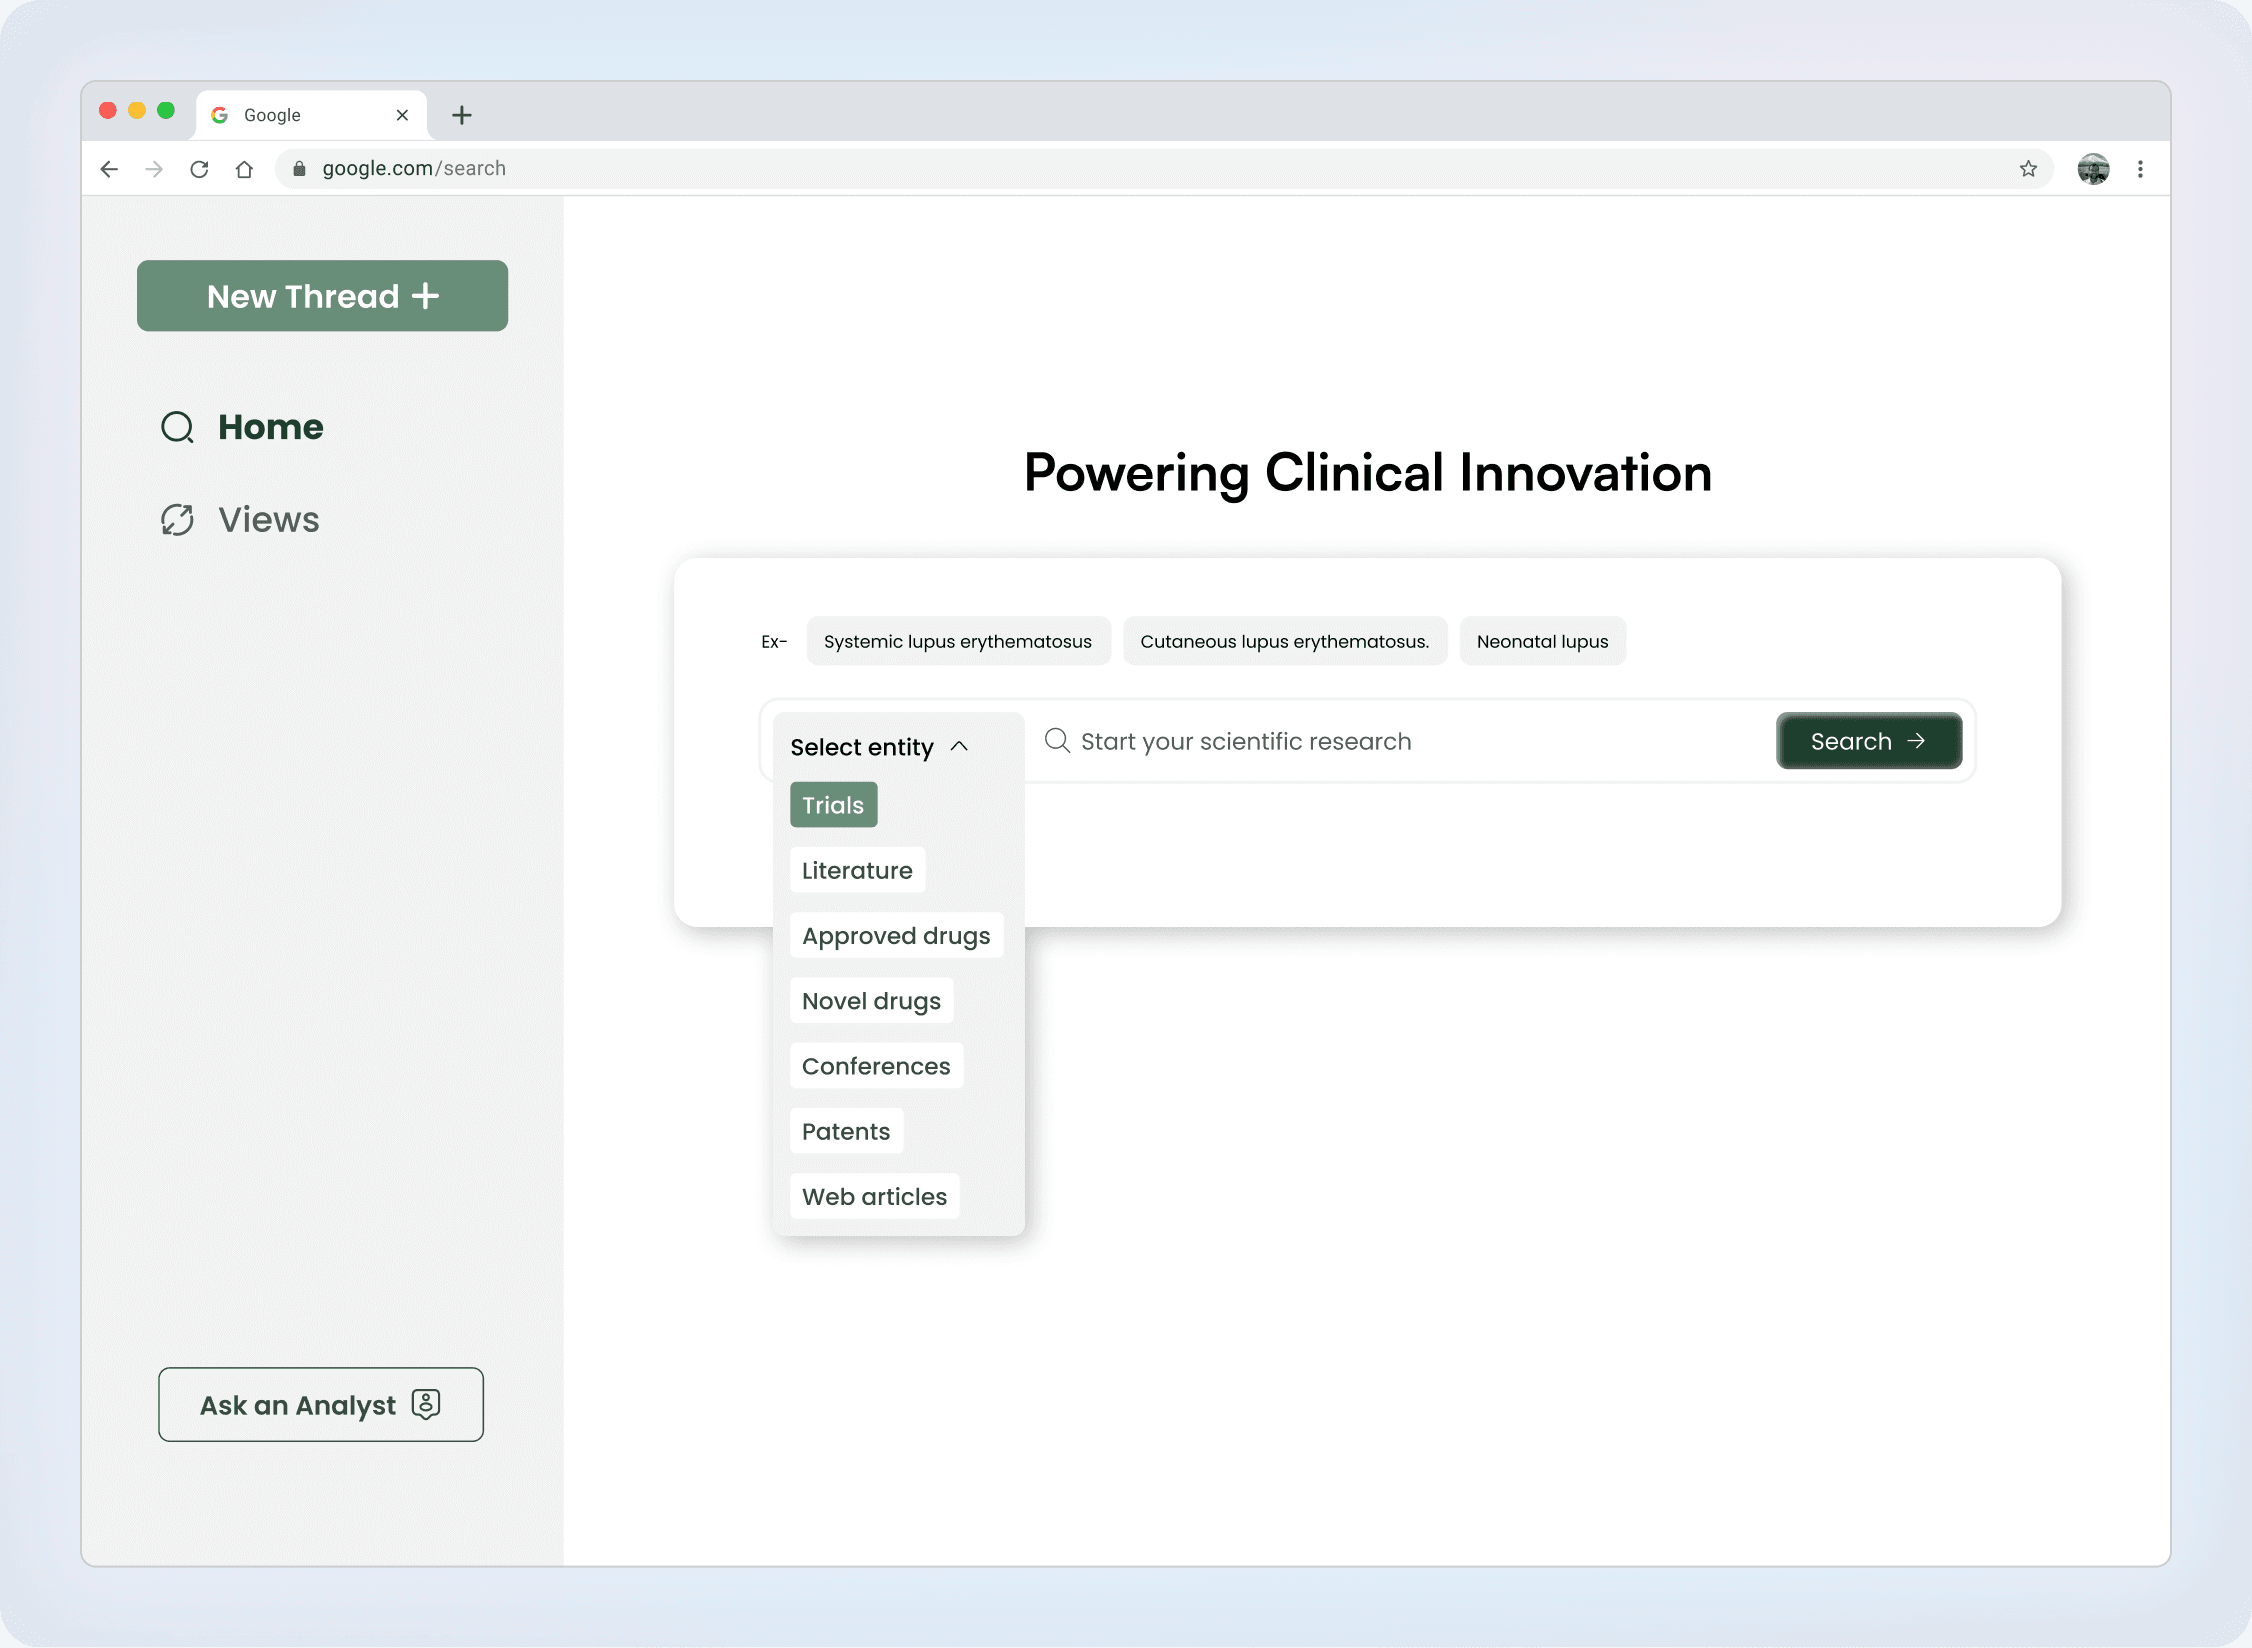
Task: Pick Approved drugs entity option
Action: tap(896, 936)
